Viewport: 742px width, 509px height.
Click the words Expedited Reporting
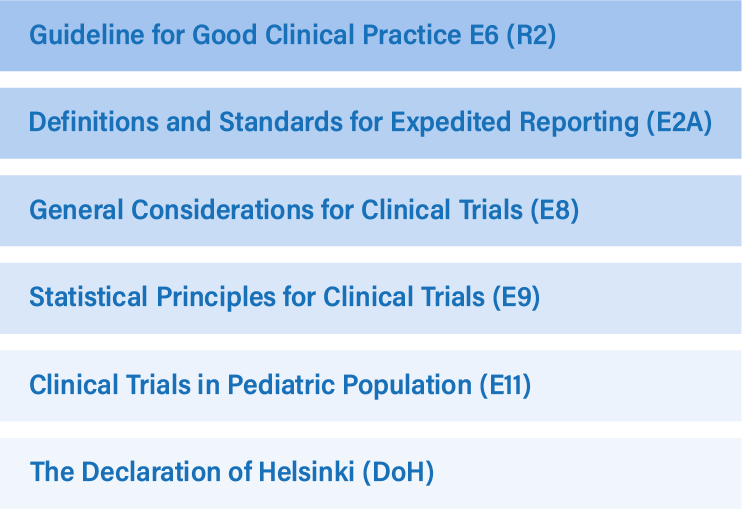(x=515, y=124)
